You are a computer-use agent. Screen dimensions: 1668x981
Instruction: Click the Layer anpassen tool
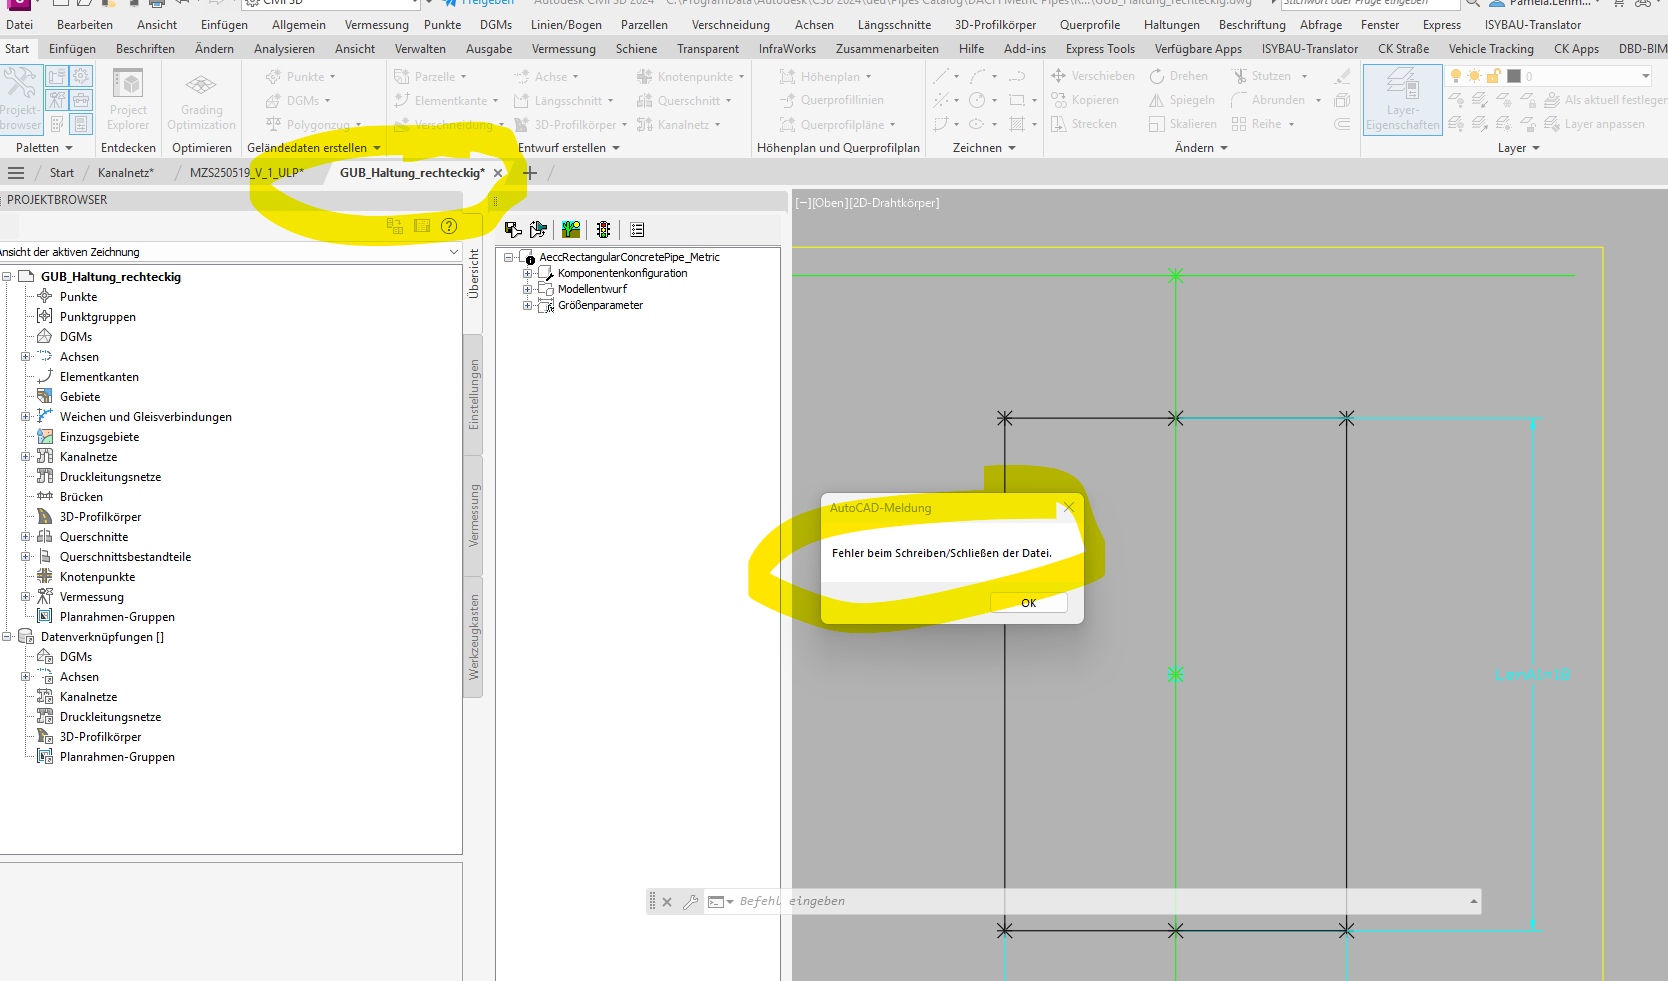1595,124
